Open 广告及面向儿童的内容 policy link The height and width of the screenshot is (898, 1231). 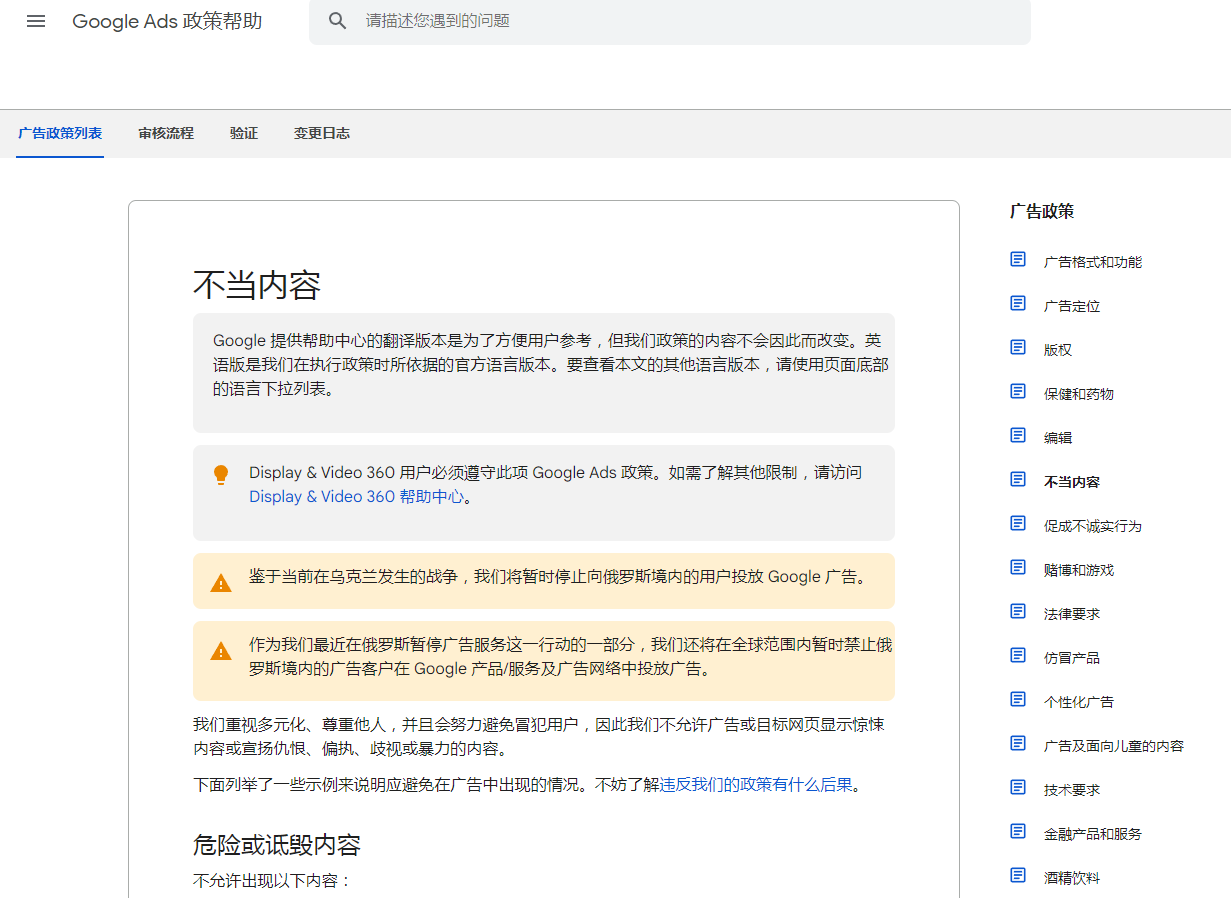(1114, 746)
